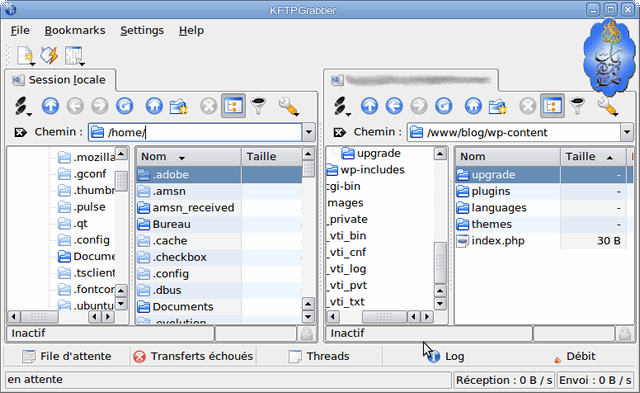640x393 pixels.
Task: Open the local Chemin path dropdown
Action: [x=309, y=132]
